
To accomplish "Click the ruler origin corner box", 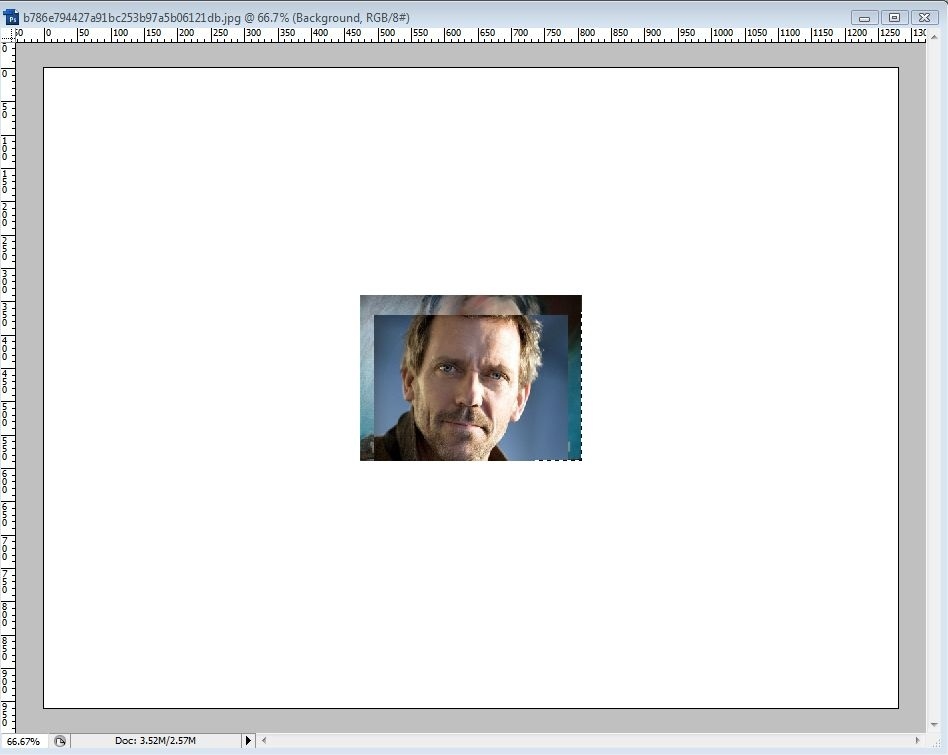I will 7,34.
